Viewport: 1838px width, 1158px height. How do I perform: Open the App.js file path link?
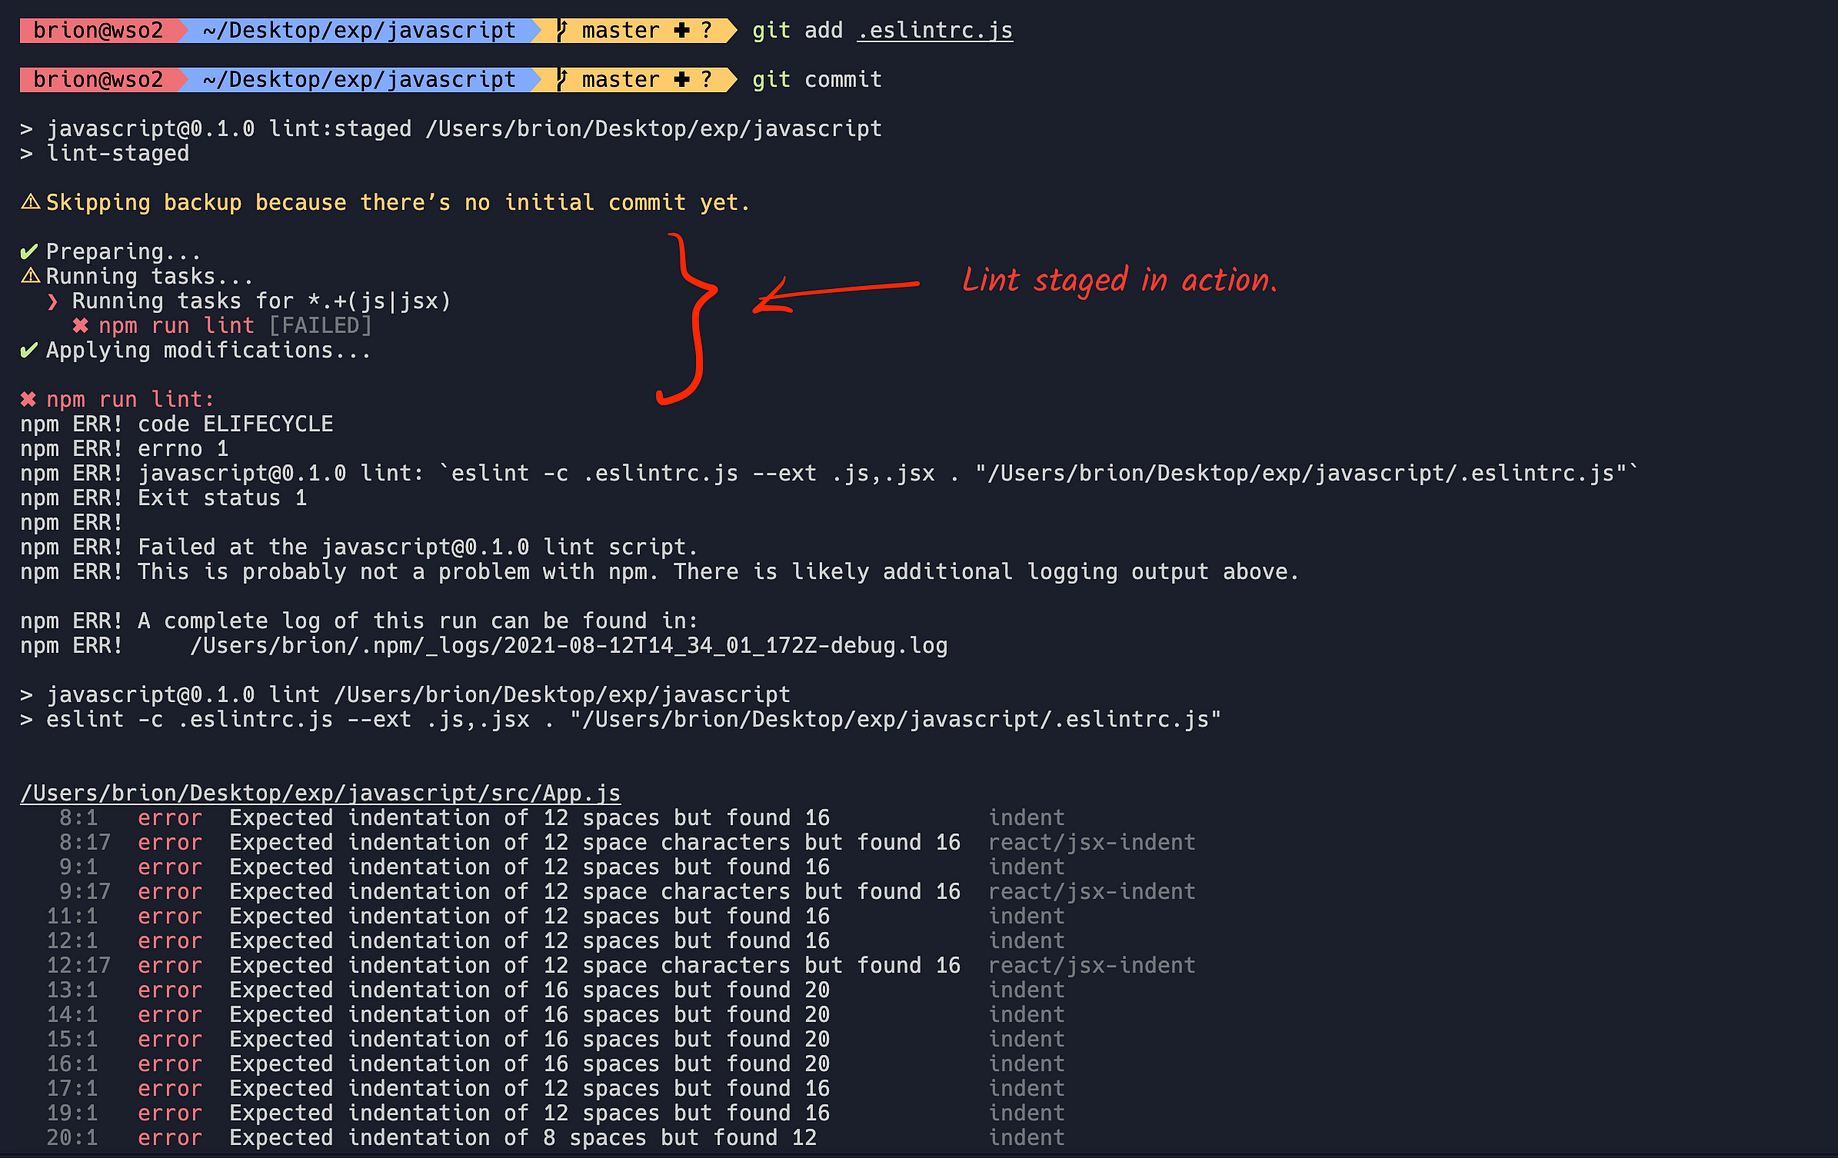click(x=320, y=792)
